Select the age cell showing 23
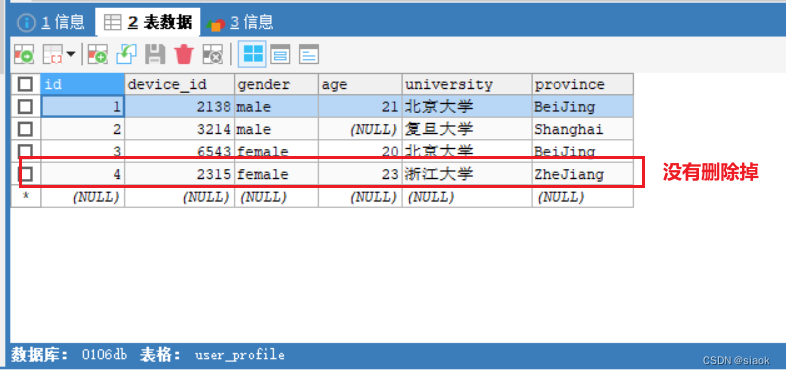 click(360, 174)
